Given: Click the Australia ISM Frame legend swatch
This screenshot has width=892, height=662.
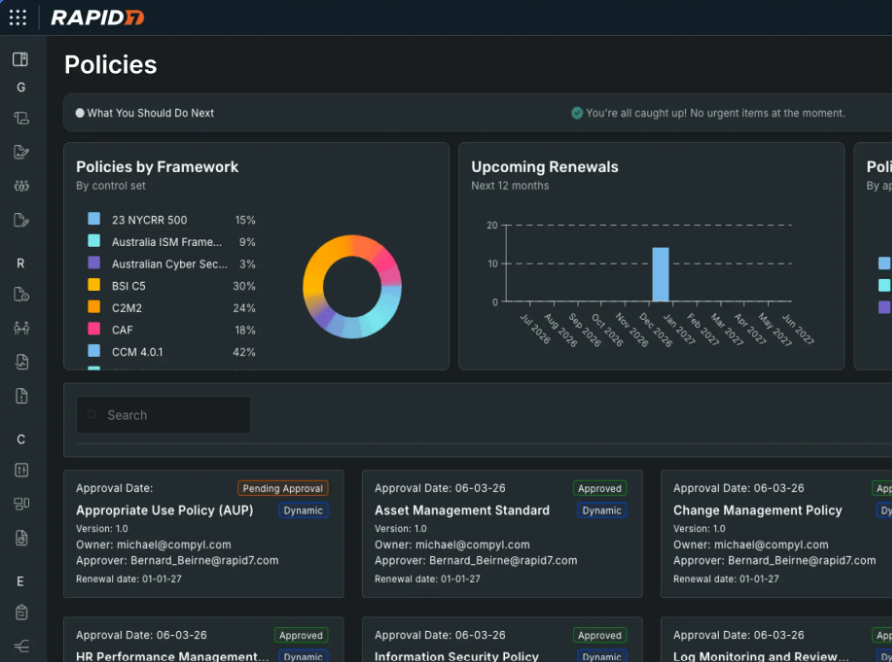Looking at the screenshot, I should (94, 241).
